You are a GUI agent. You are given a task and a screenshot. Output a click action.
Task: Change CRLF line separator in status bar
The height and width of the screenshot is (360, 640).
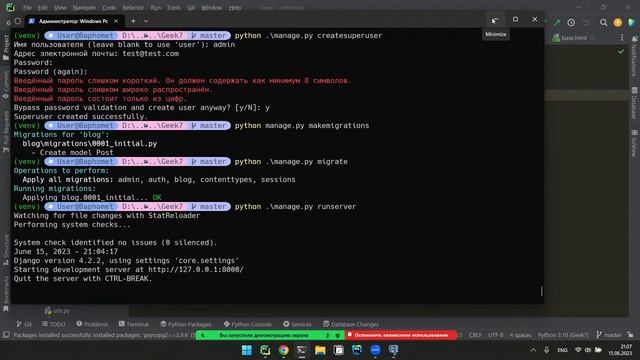tap(475, 335)
